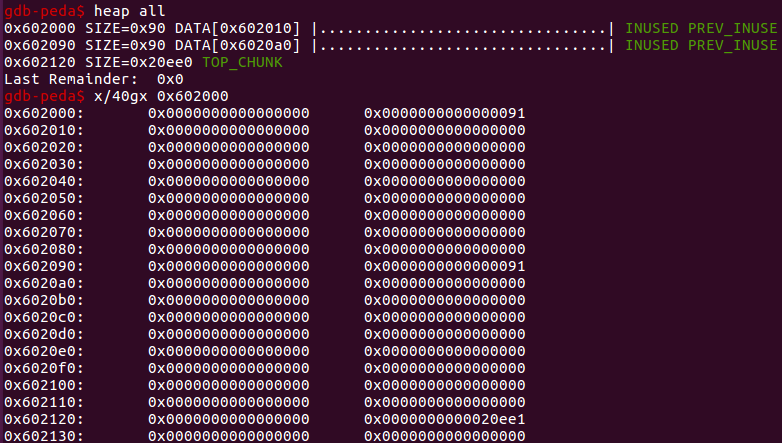Image resolution: width=782 pixels, height=443 pixels.
Task: Click address label 0x6020c0:
Action: (44, 317)
